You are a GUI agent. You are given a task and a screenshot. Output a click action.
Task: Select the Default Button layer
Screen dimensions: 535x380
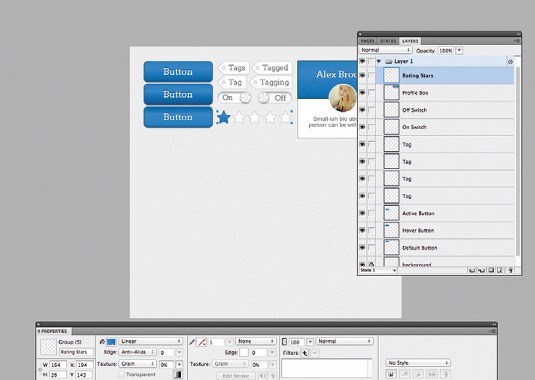coord(445,248)
